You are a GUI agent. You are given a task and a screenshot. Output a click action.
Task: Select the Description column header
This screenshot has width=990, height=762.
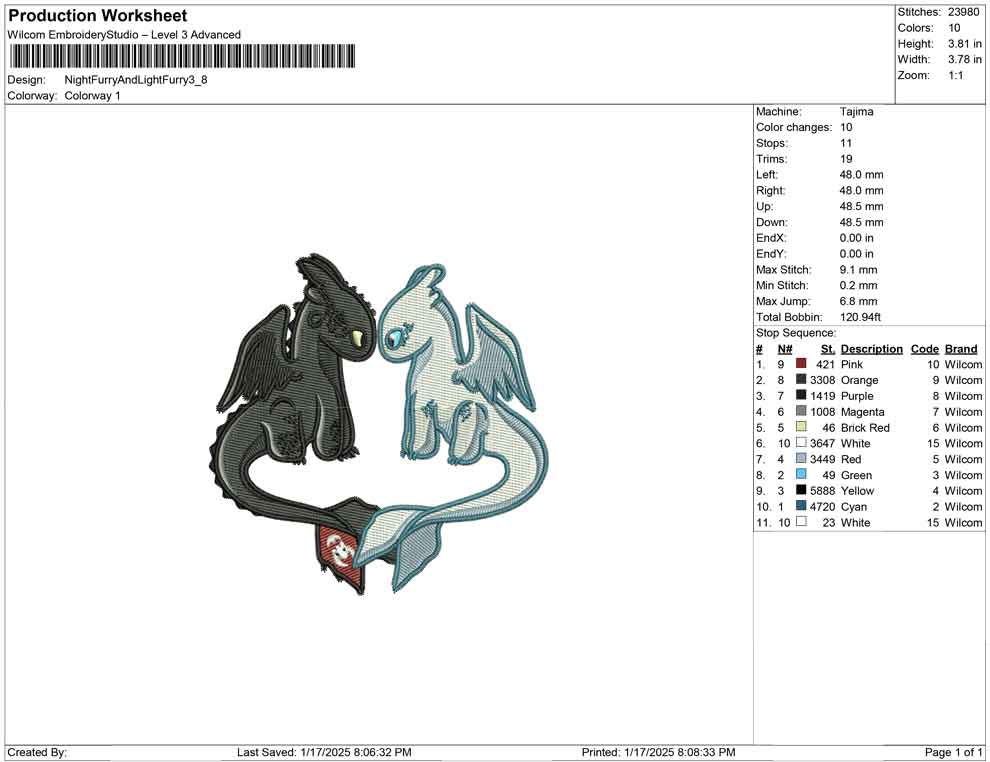872,349
